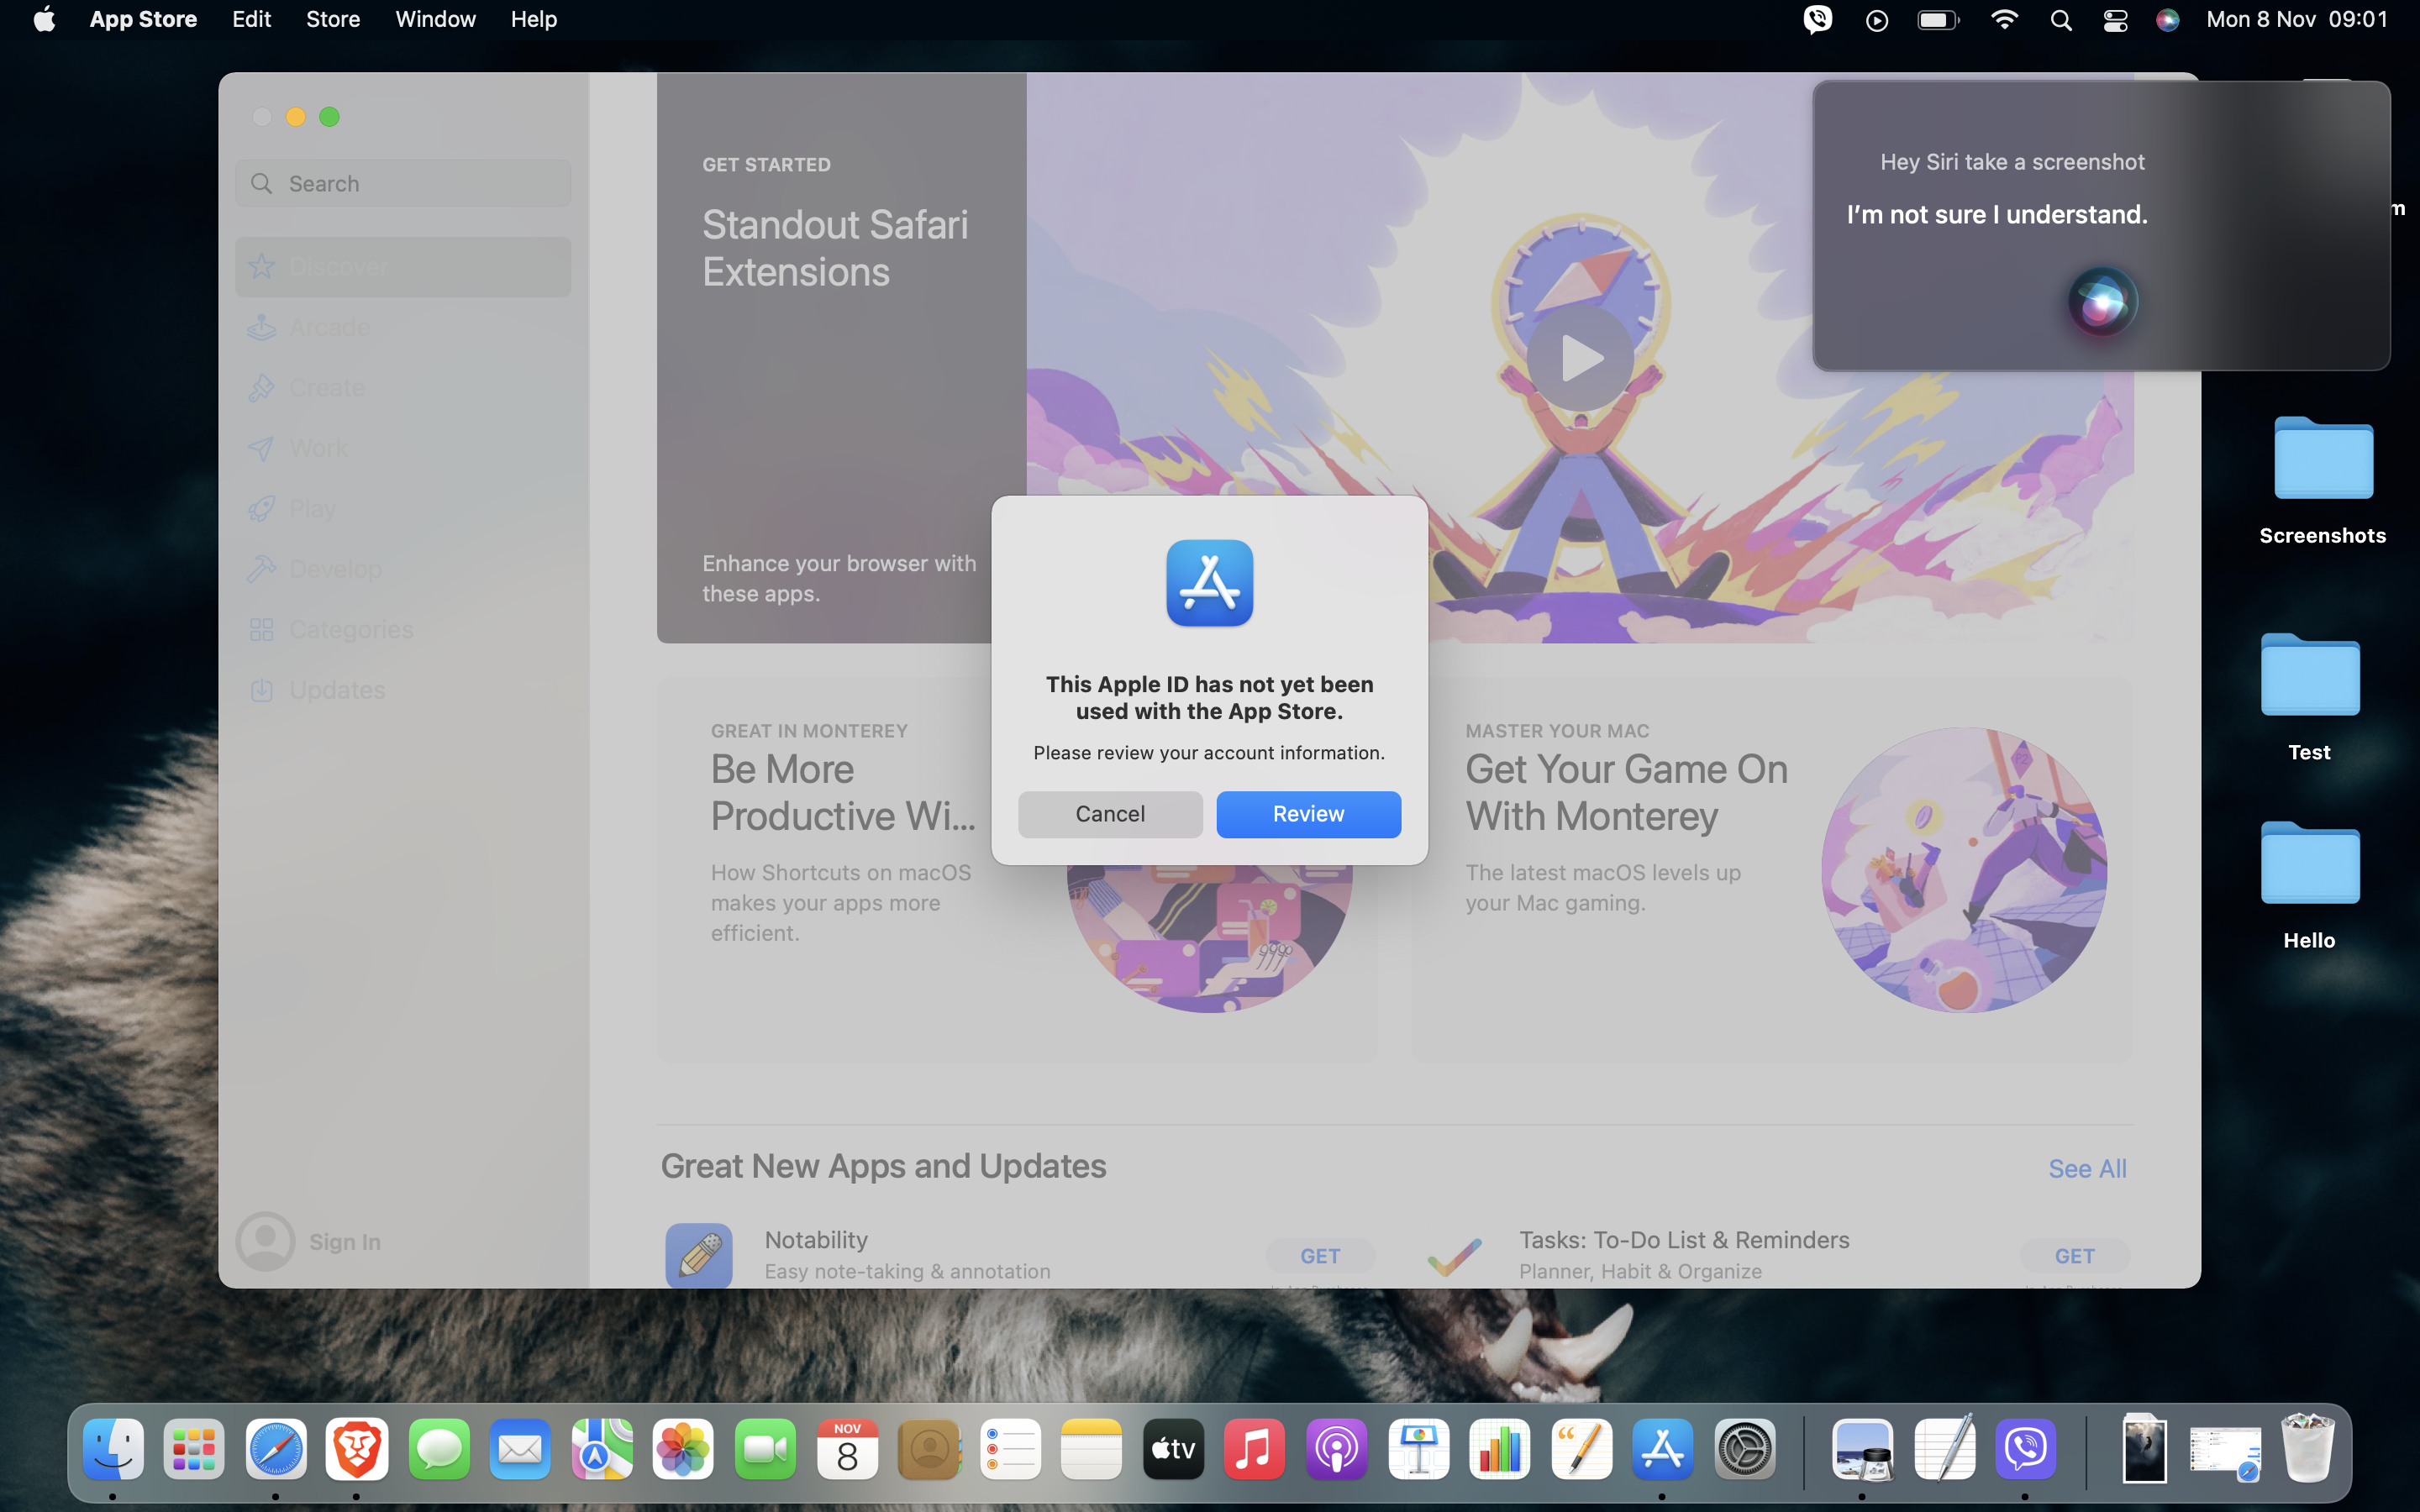Open Keynote in the Dock
This screenshot has width=2420, height=1512.
(x=1418, y=1449)
